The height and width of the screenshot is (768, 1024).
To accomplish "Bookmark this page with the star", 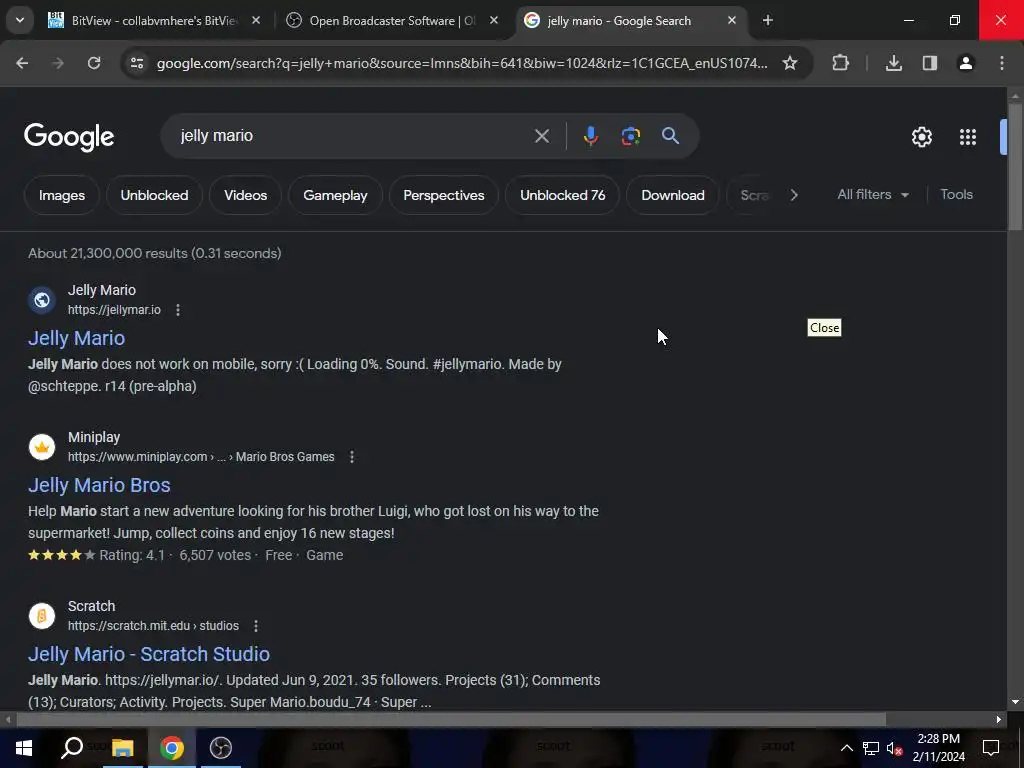I will [x=790, y=63].
